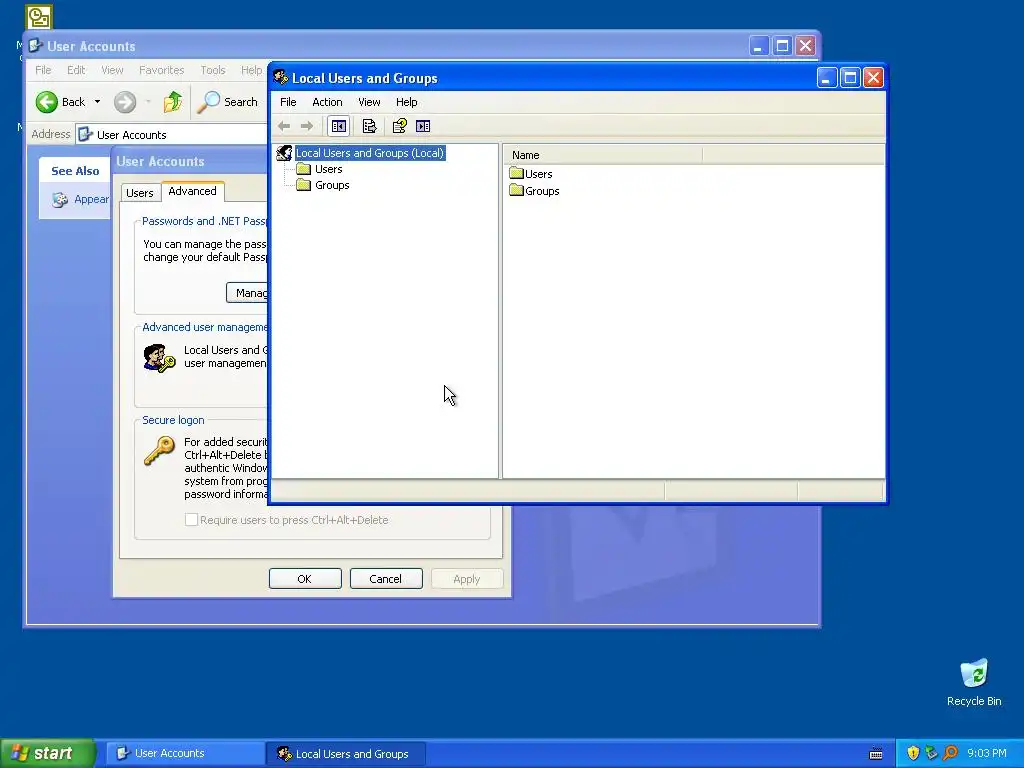This screenshot has width=1024, height=768.
Task: Click the Apply button
Action: click(466, 579)
